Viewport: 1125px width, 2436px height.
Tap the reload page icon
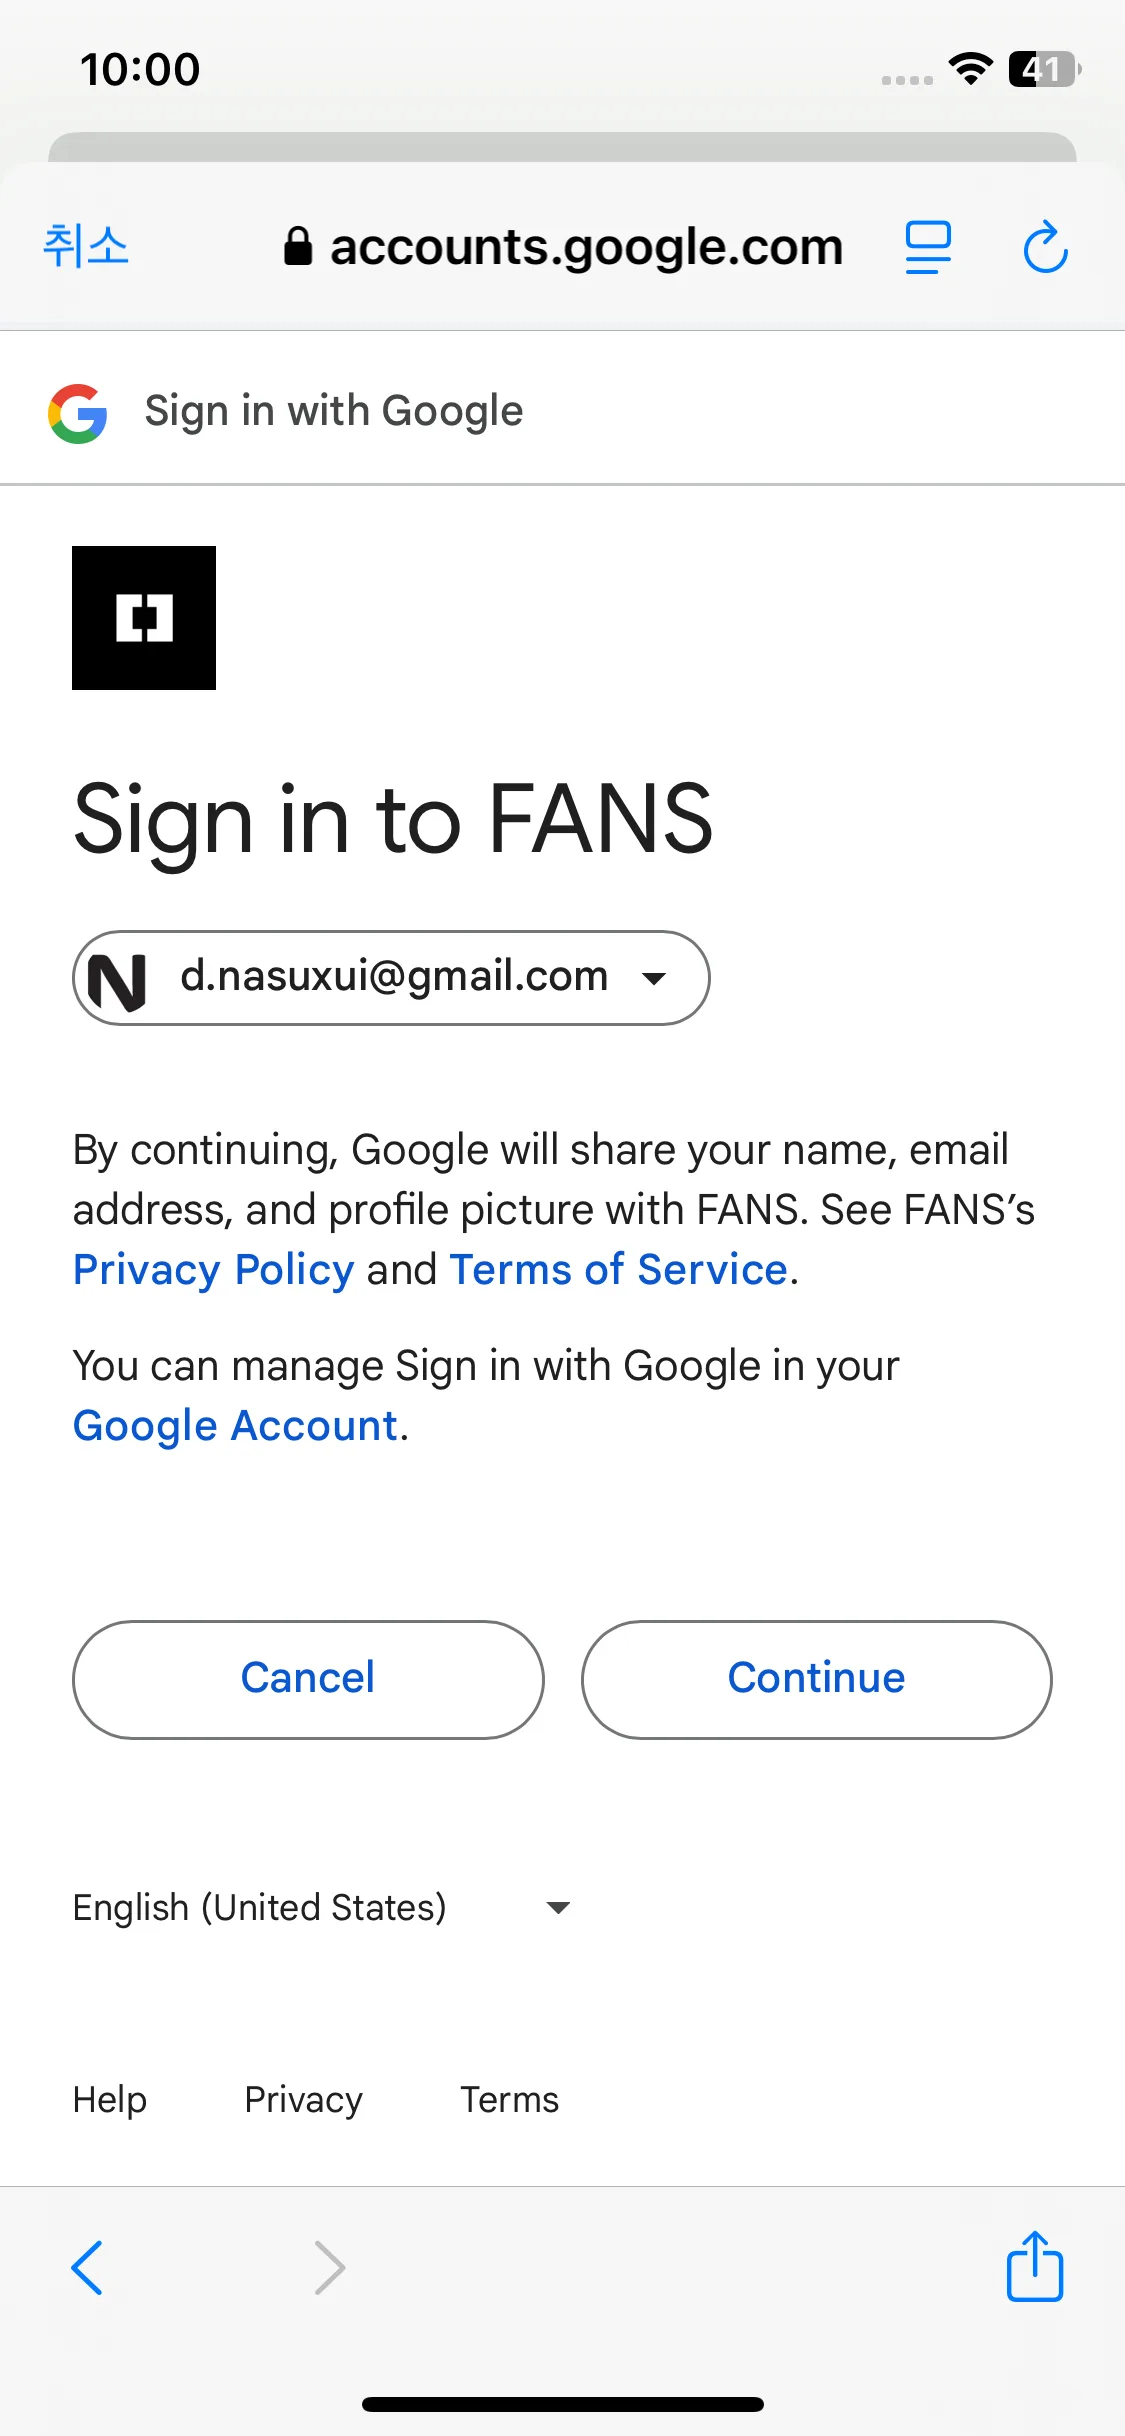click(x=1046, y=247)
